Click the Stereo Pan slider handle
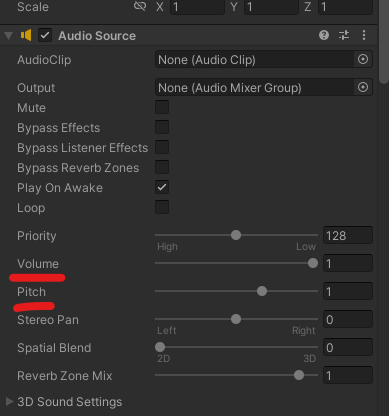Image resolution: width=389 pixels, height=416 pixels. 236,319
